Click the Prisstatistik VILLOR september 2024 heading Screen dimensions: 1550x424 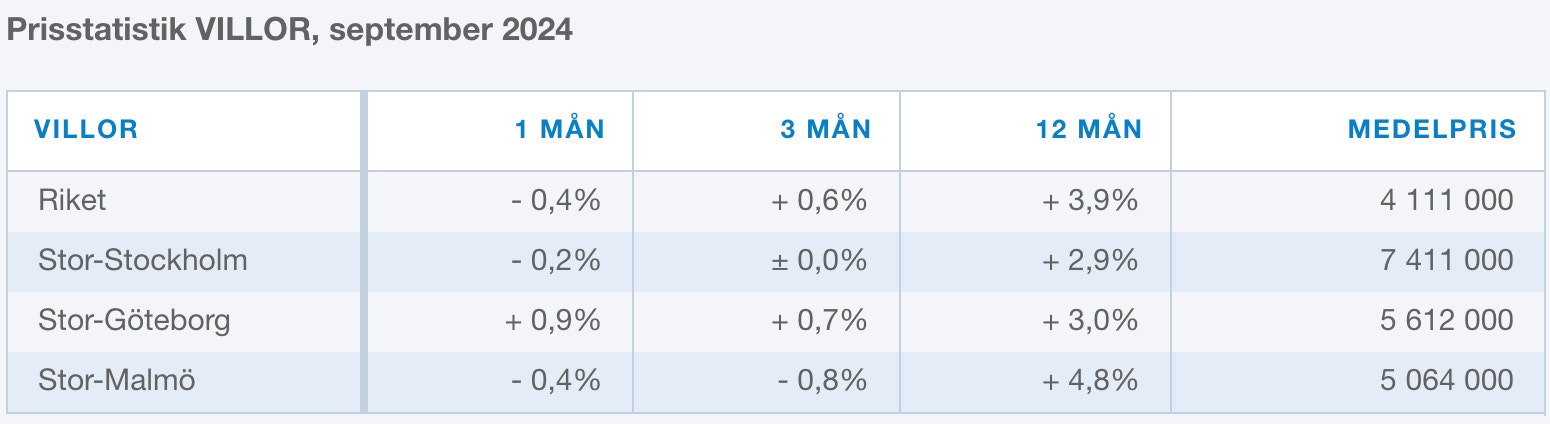290,30
